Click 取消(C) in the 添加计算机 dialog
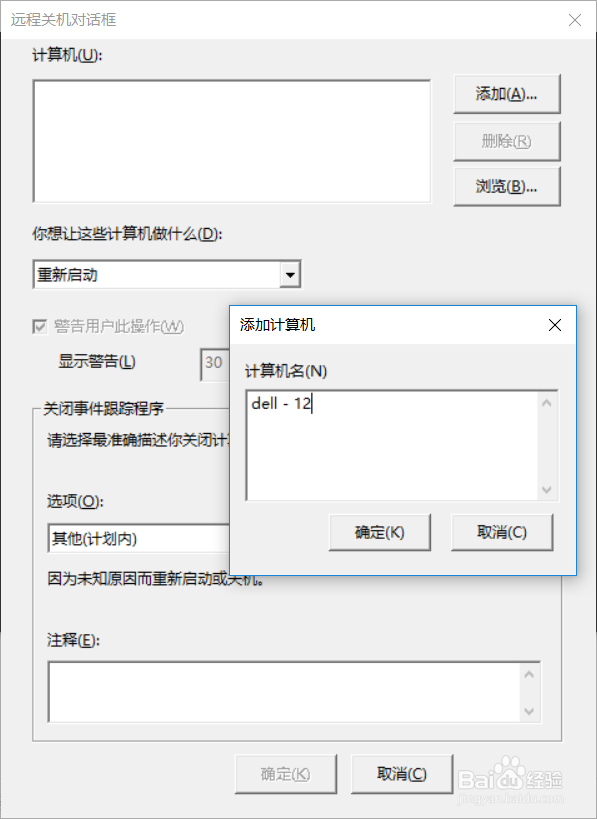 [501, 532]
